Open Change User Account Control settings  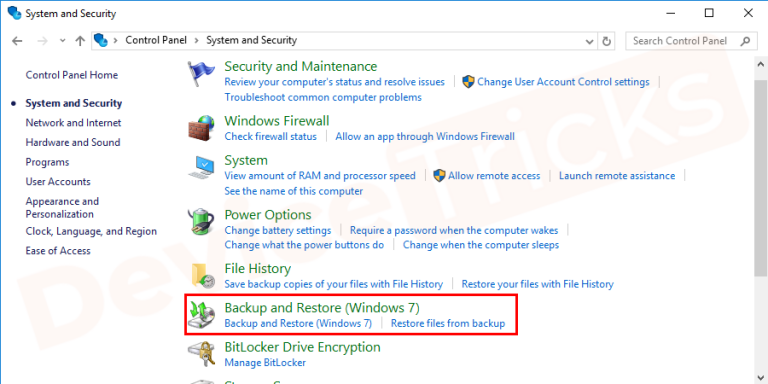point(563,82)
